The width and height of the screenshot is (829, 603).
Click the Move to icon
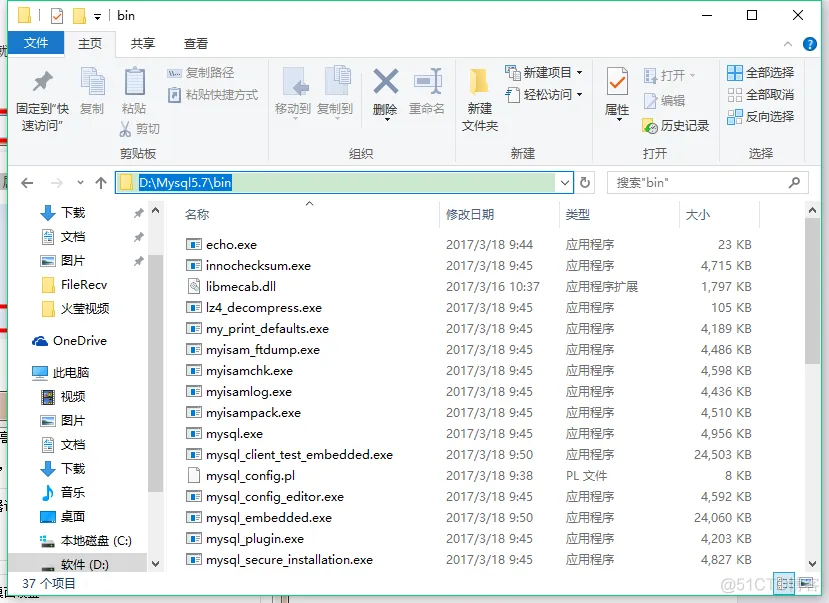[x=294, y=81]
